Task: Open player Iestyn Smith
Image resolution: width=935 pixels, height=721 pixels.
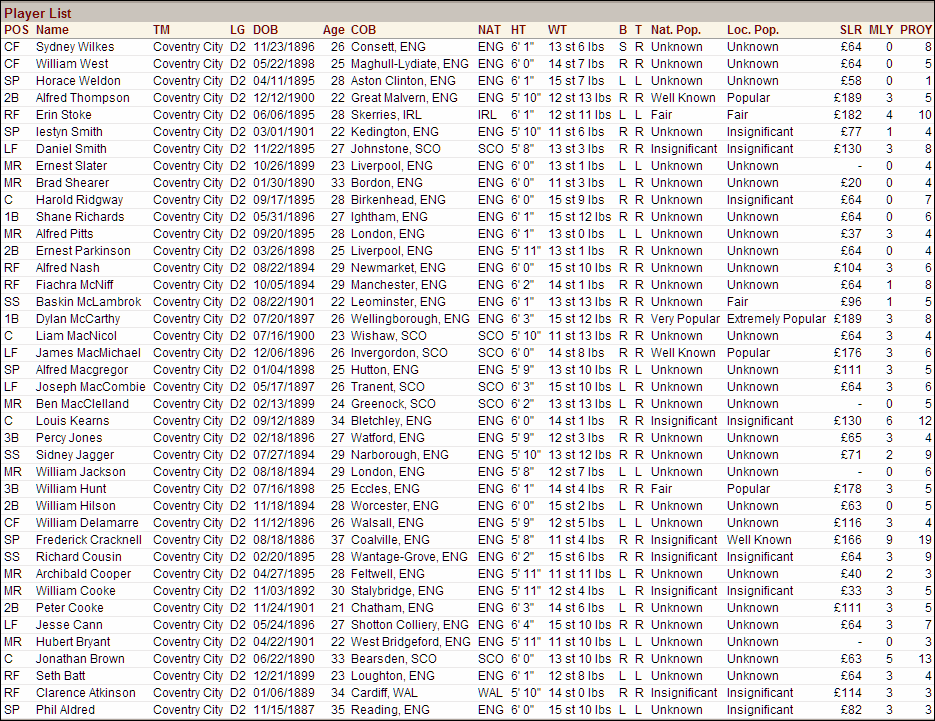Action: (x=69, y=132)
